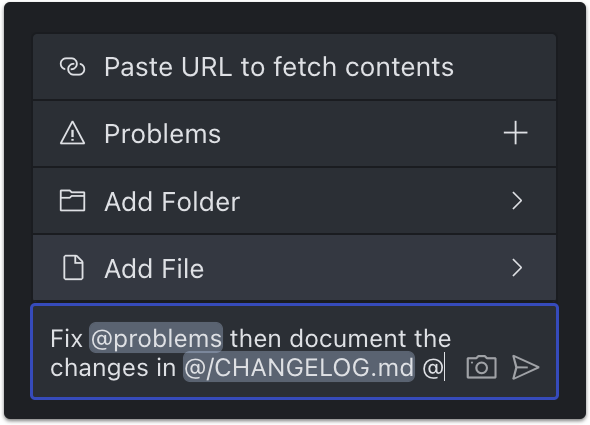Click the file page icon for Add File
The height and width of the screenshot is (425, 590).
click(x=73, y=268)
